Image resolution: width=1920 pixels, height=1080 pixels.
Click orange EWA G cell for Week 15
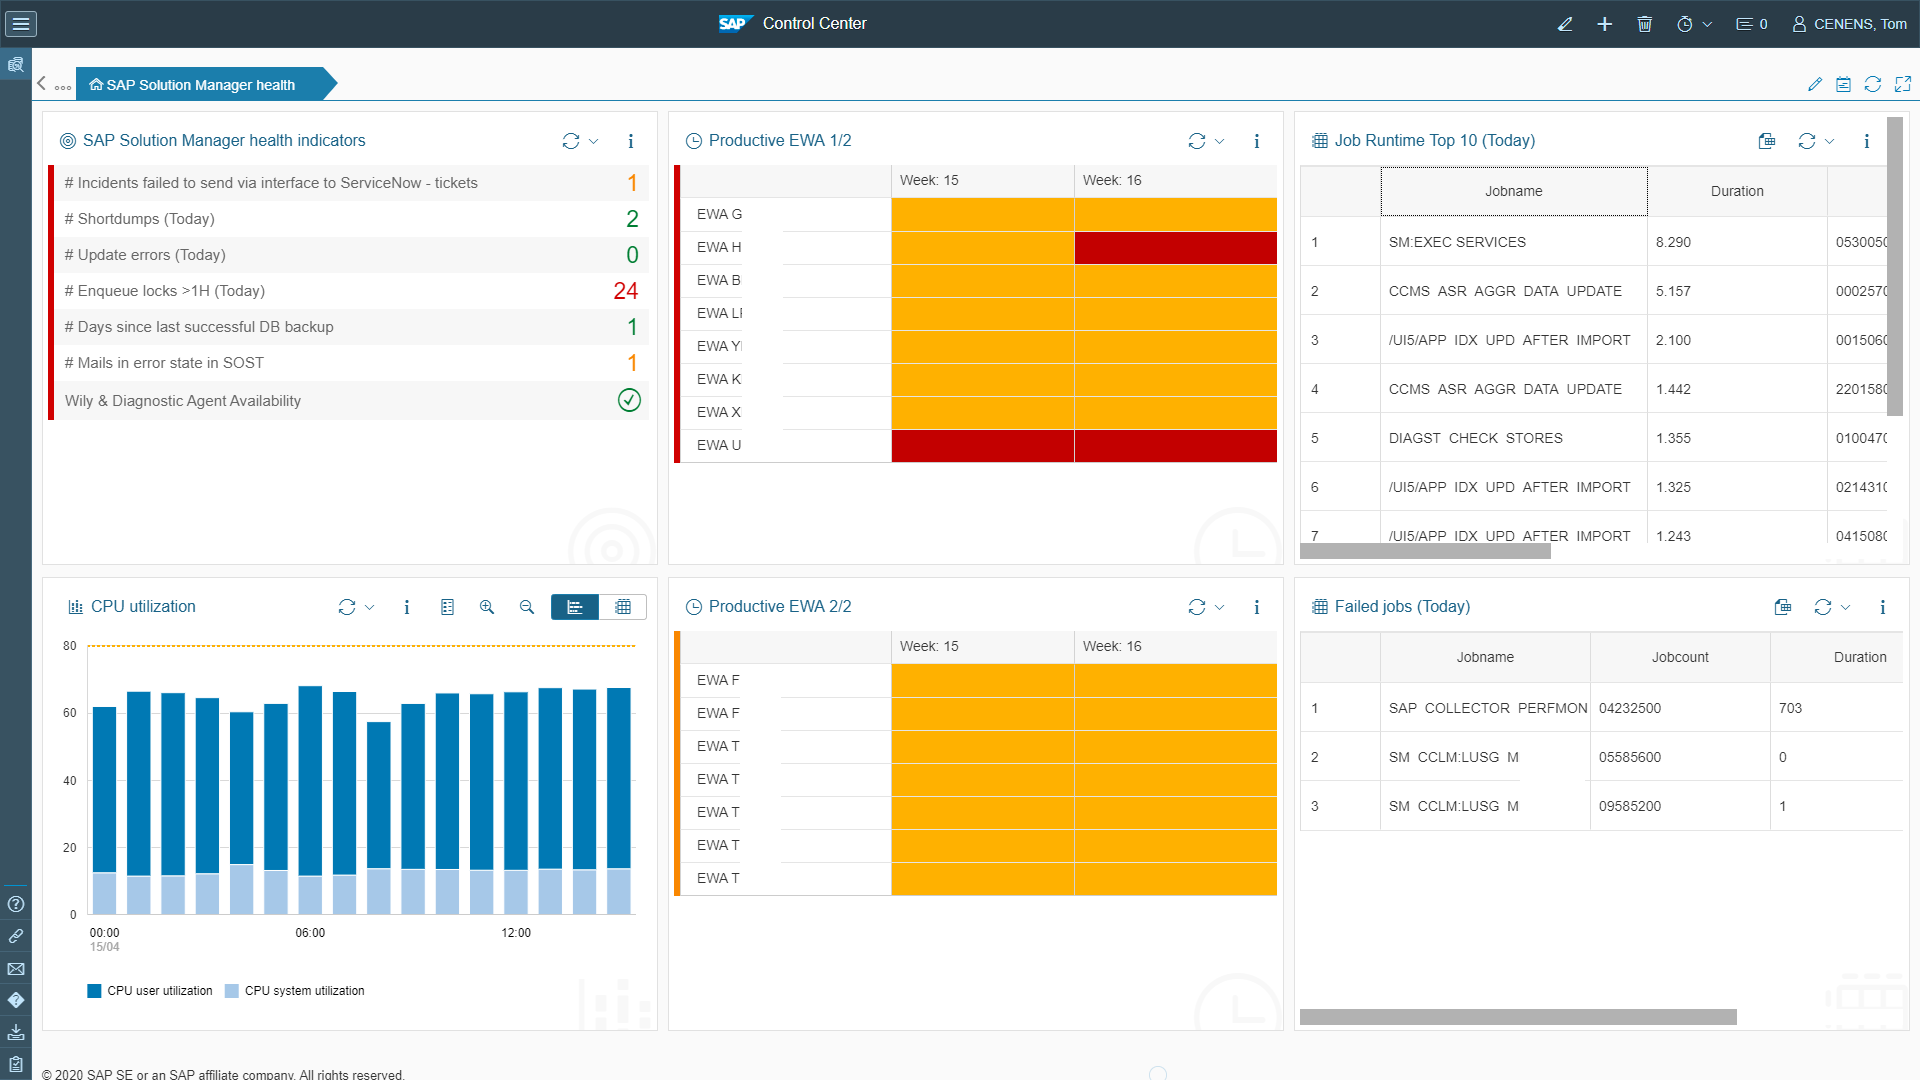[983, 215]
